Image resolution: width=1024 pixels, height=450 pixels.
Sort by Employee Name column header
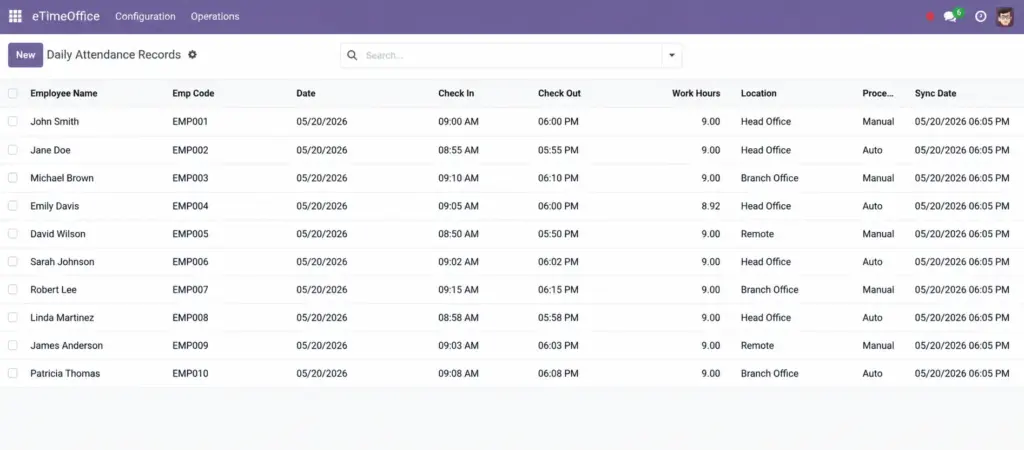(63, 93)
